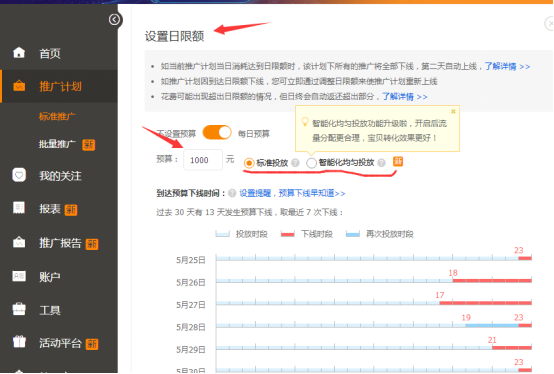554x374 pixels.
Task: Click the 活动平台 gift icon
Action: pos(19,342)
